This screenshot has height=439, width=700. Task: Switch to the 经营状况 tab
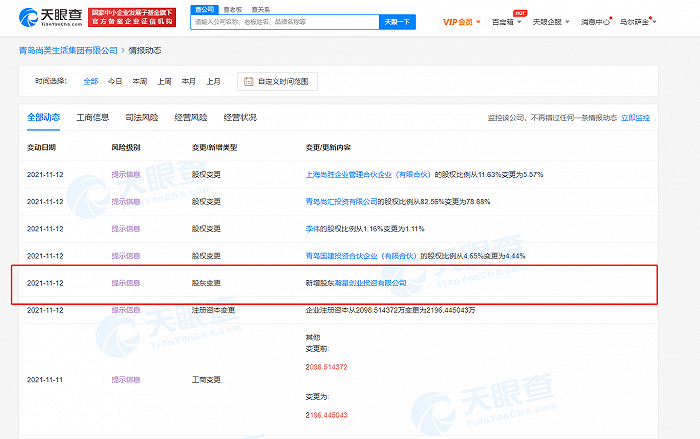pos(239,117)
